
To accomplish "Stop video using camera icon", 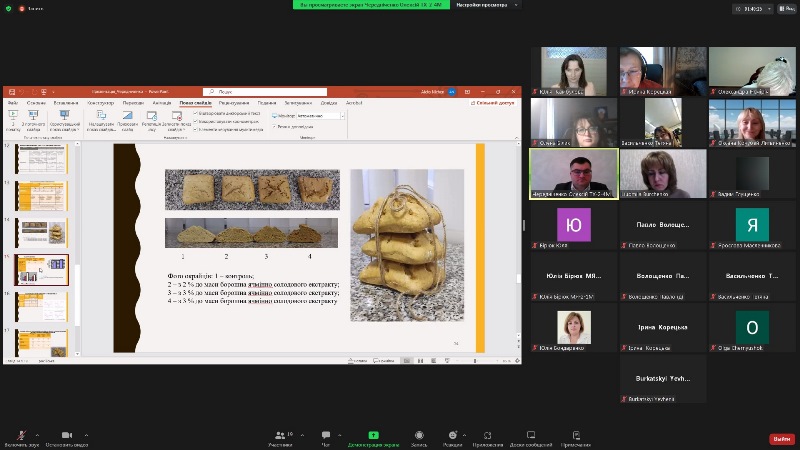I will (66, 435).
